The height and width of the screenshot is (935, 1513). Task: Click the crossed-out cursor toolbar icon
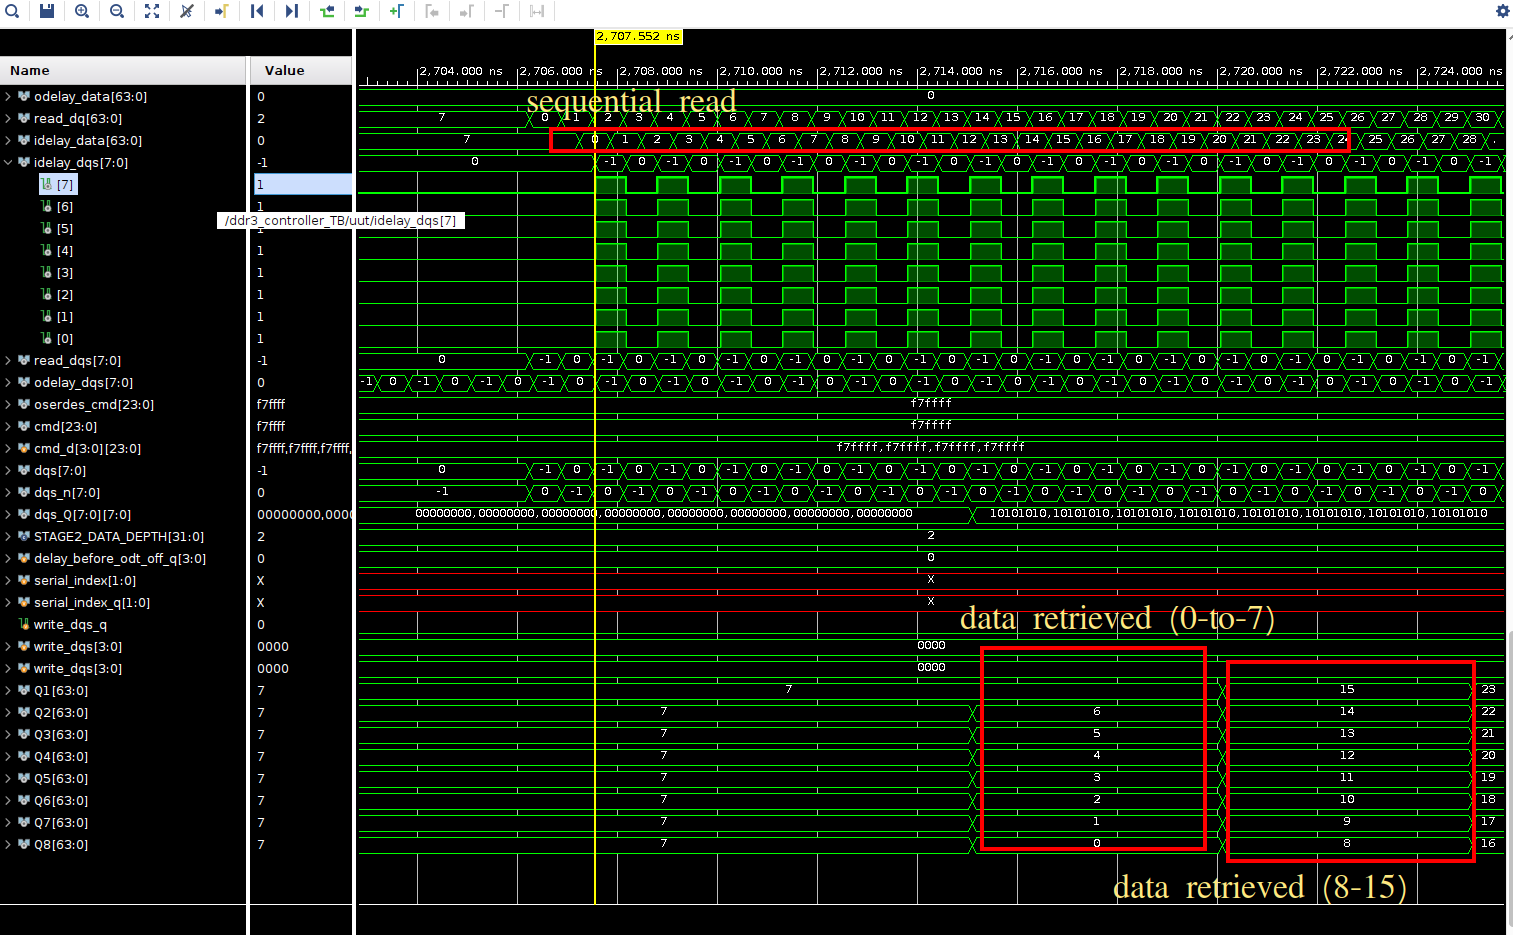pyautogui.click(x=187, y=11)
